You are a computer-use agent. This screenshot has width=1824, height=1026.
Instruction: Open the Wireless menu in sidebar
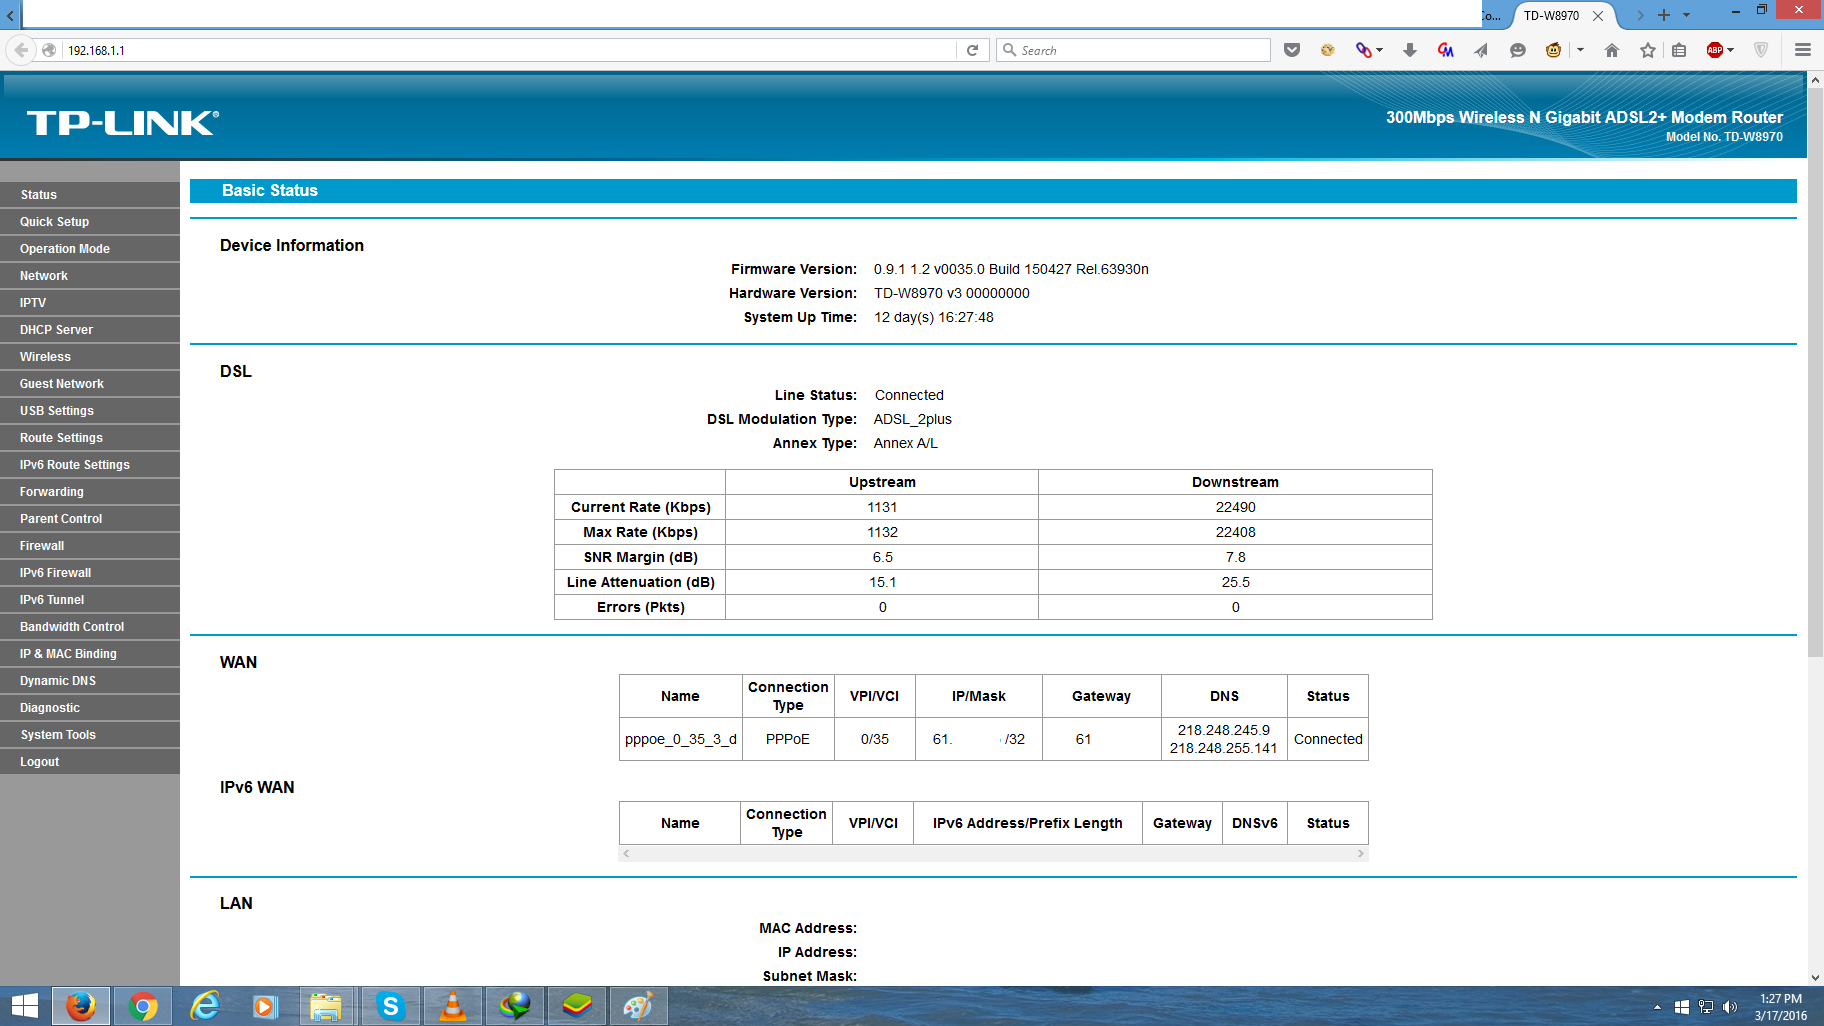point(45,357)
